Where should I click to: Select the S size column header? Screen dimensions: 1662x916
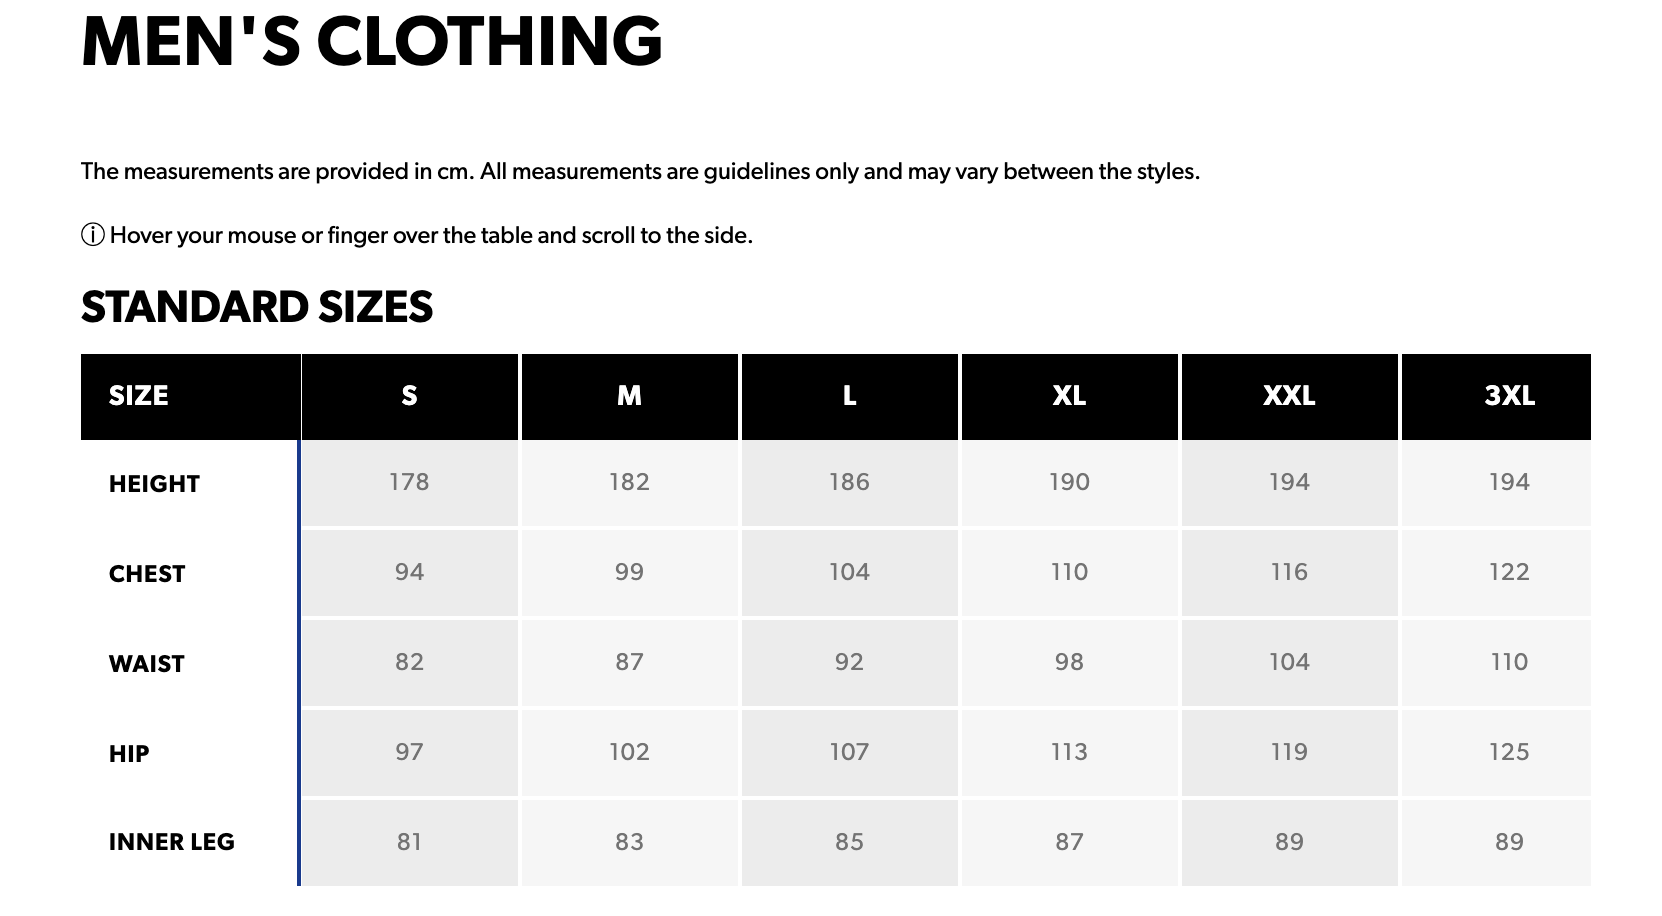coord(409,396)
